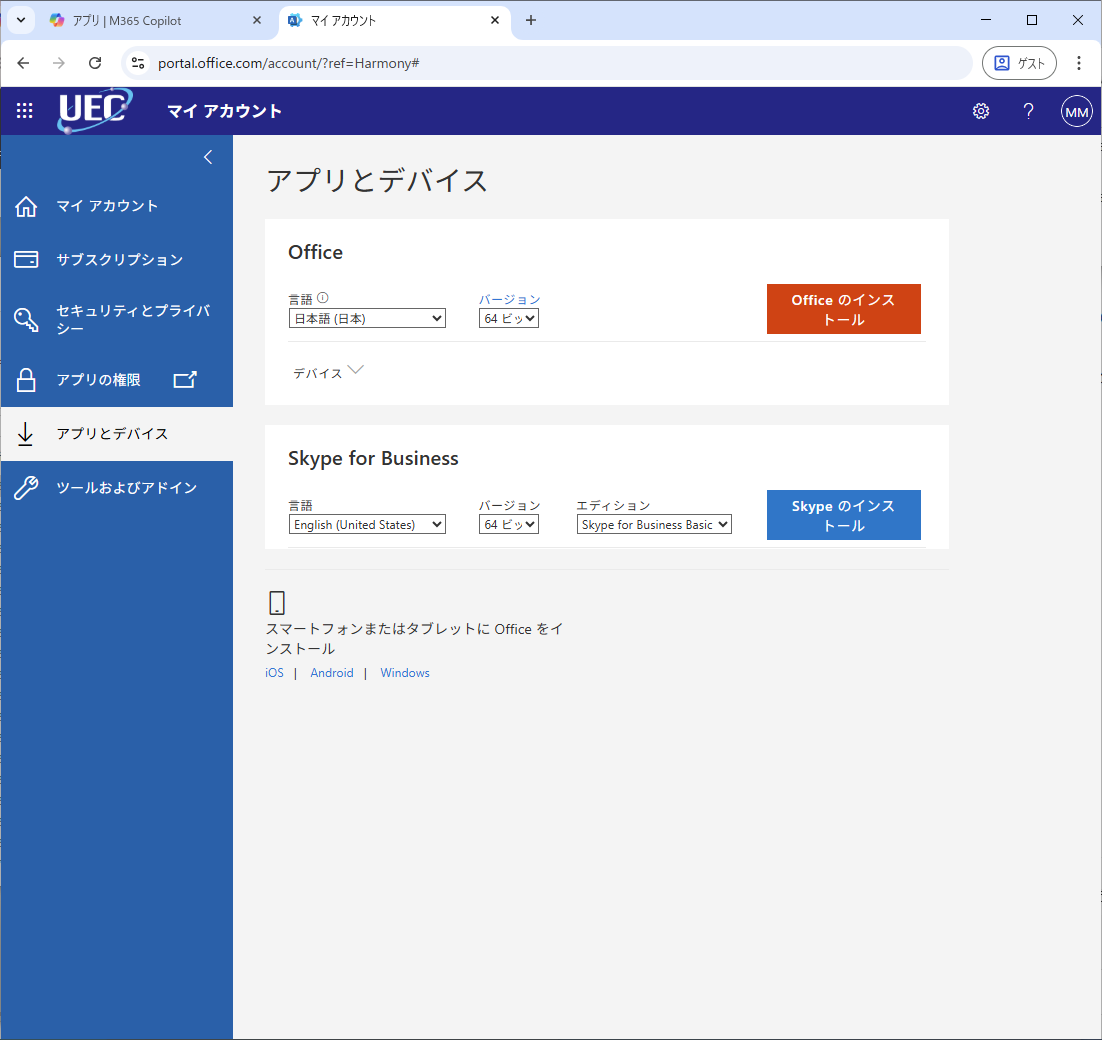Open the Skype language dropdown
The height and width of the screenshot is (1040, 1102).
coord(367,525)
